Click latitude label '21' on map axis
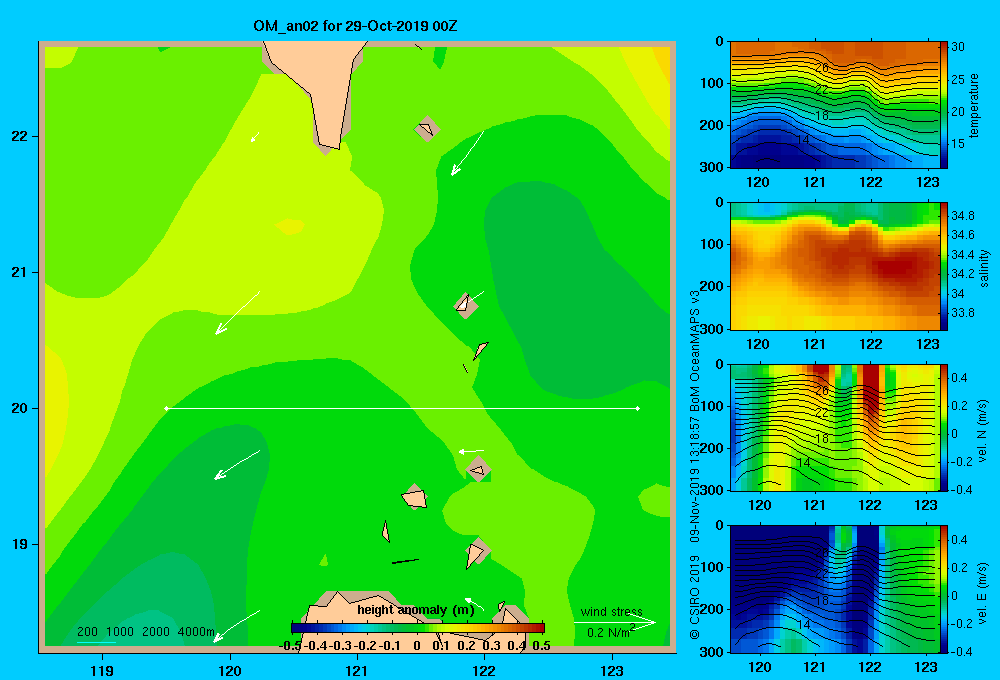The image size is (1000, 680). (x=20, y=272)
